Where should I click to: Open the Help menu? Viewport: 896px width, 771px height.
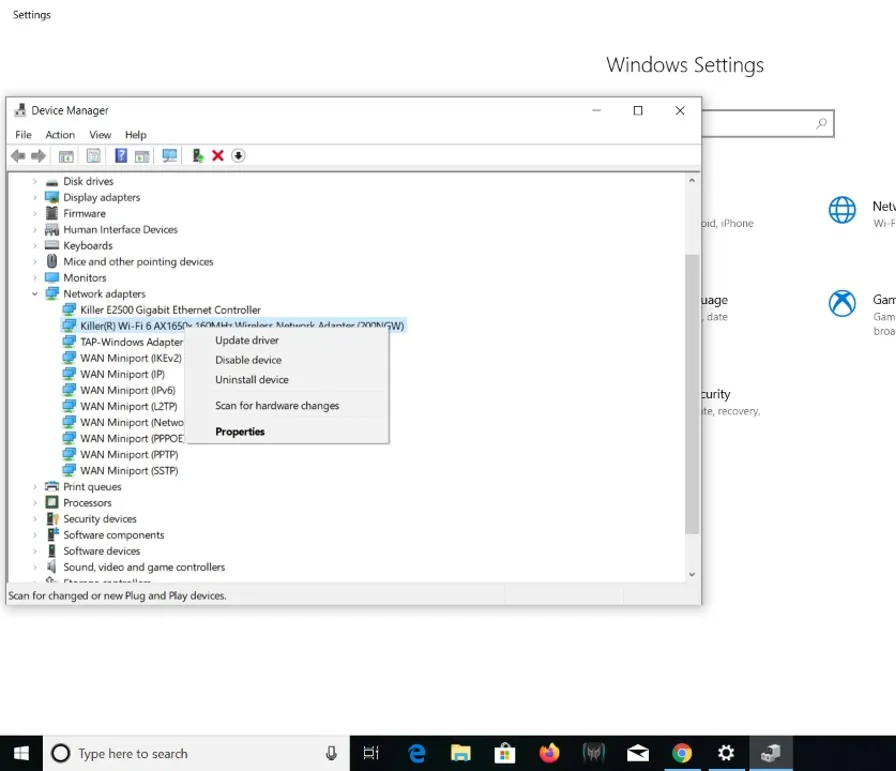(135, 135)
